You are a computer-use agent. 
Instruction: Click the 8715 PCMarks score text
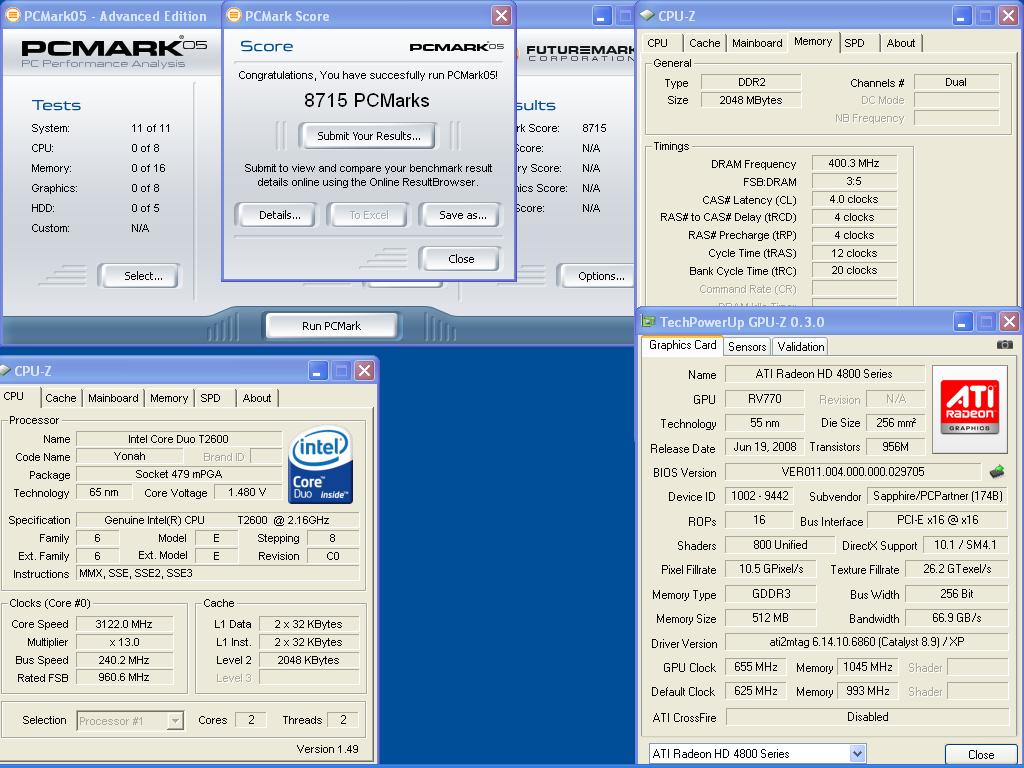click(x=366, y=101)
